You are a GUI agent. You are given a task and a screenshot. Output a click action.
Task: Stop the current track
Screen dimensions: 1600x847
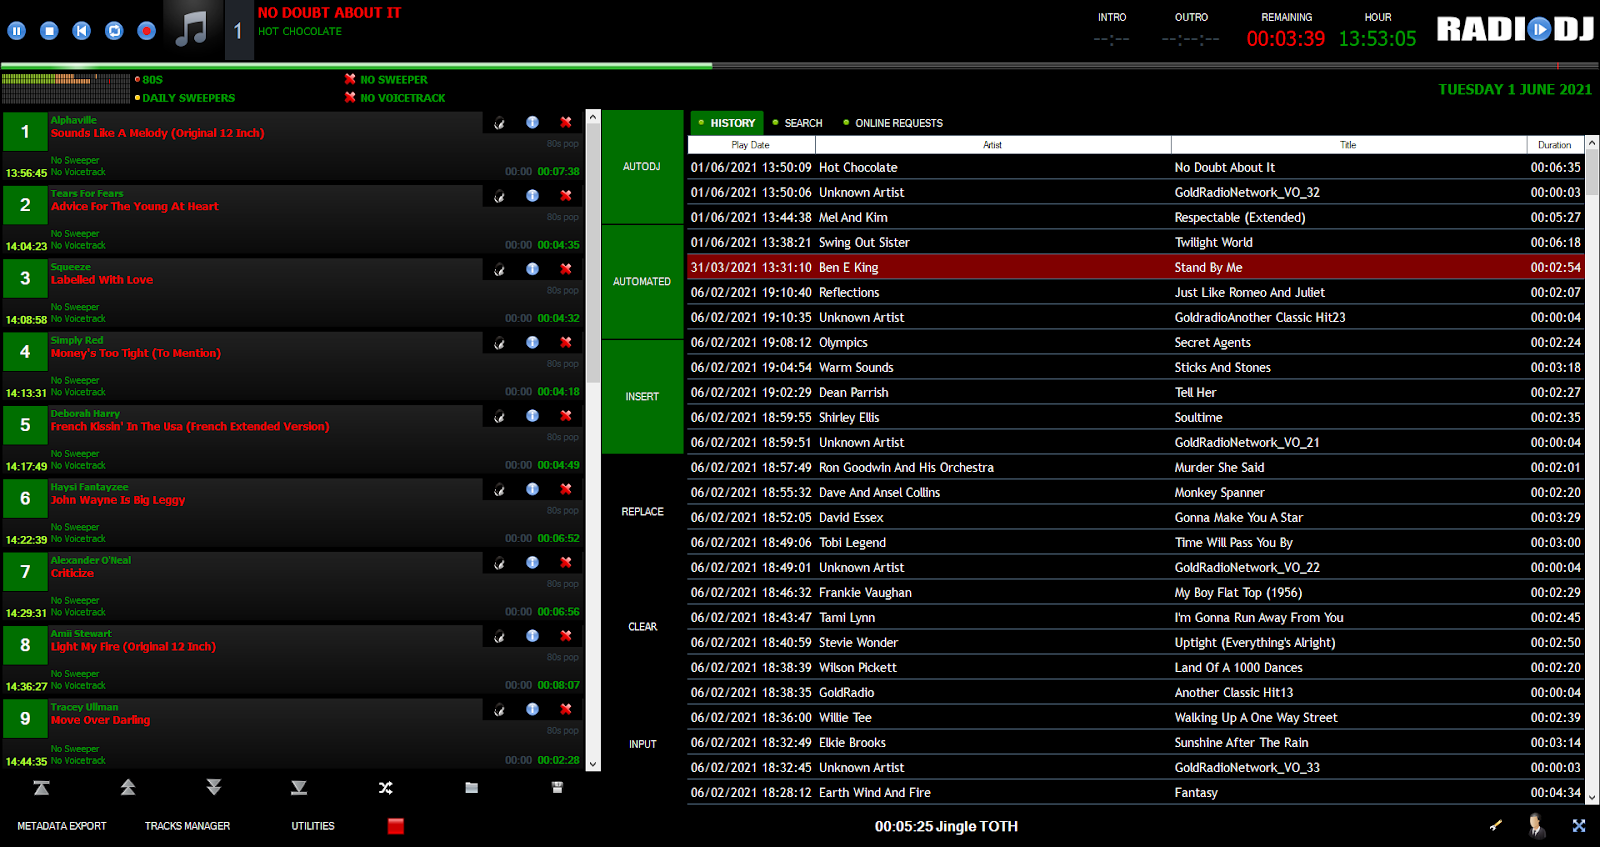click(x=49, y=31)
